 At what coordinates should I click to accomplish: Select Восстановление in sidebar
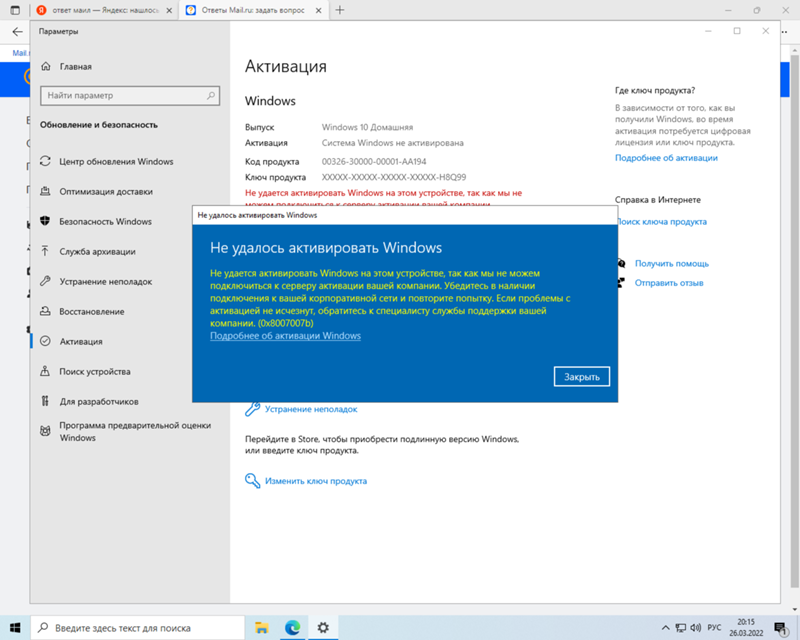tap(91, 312)
